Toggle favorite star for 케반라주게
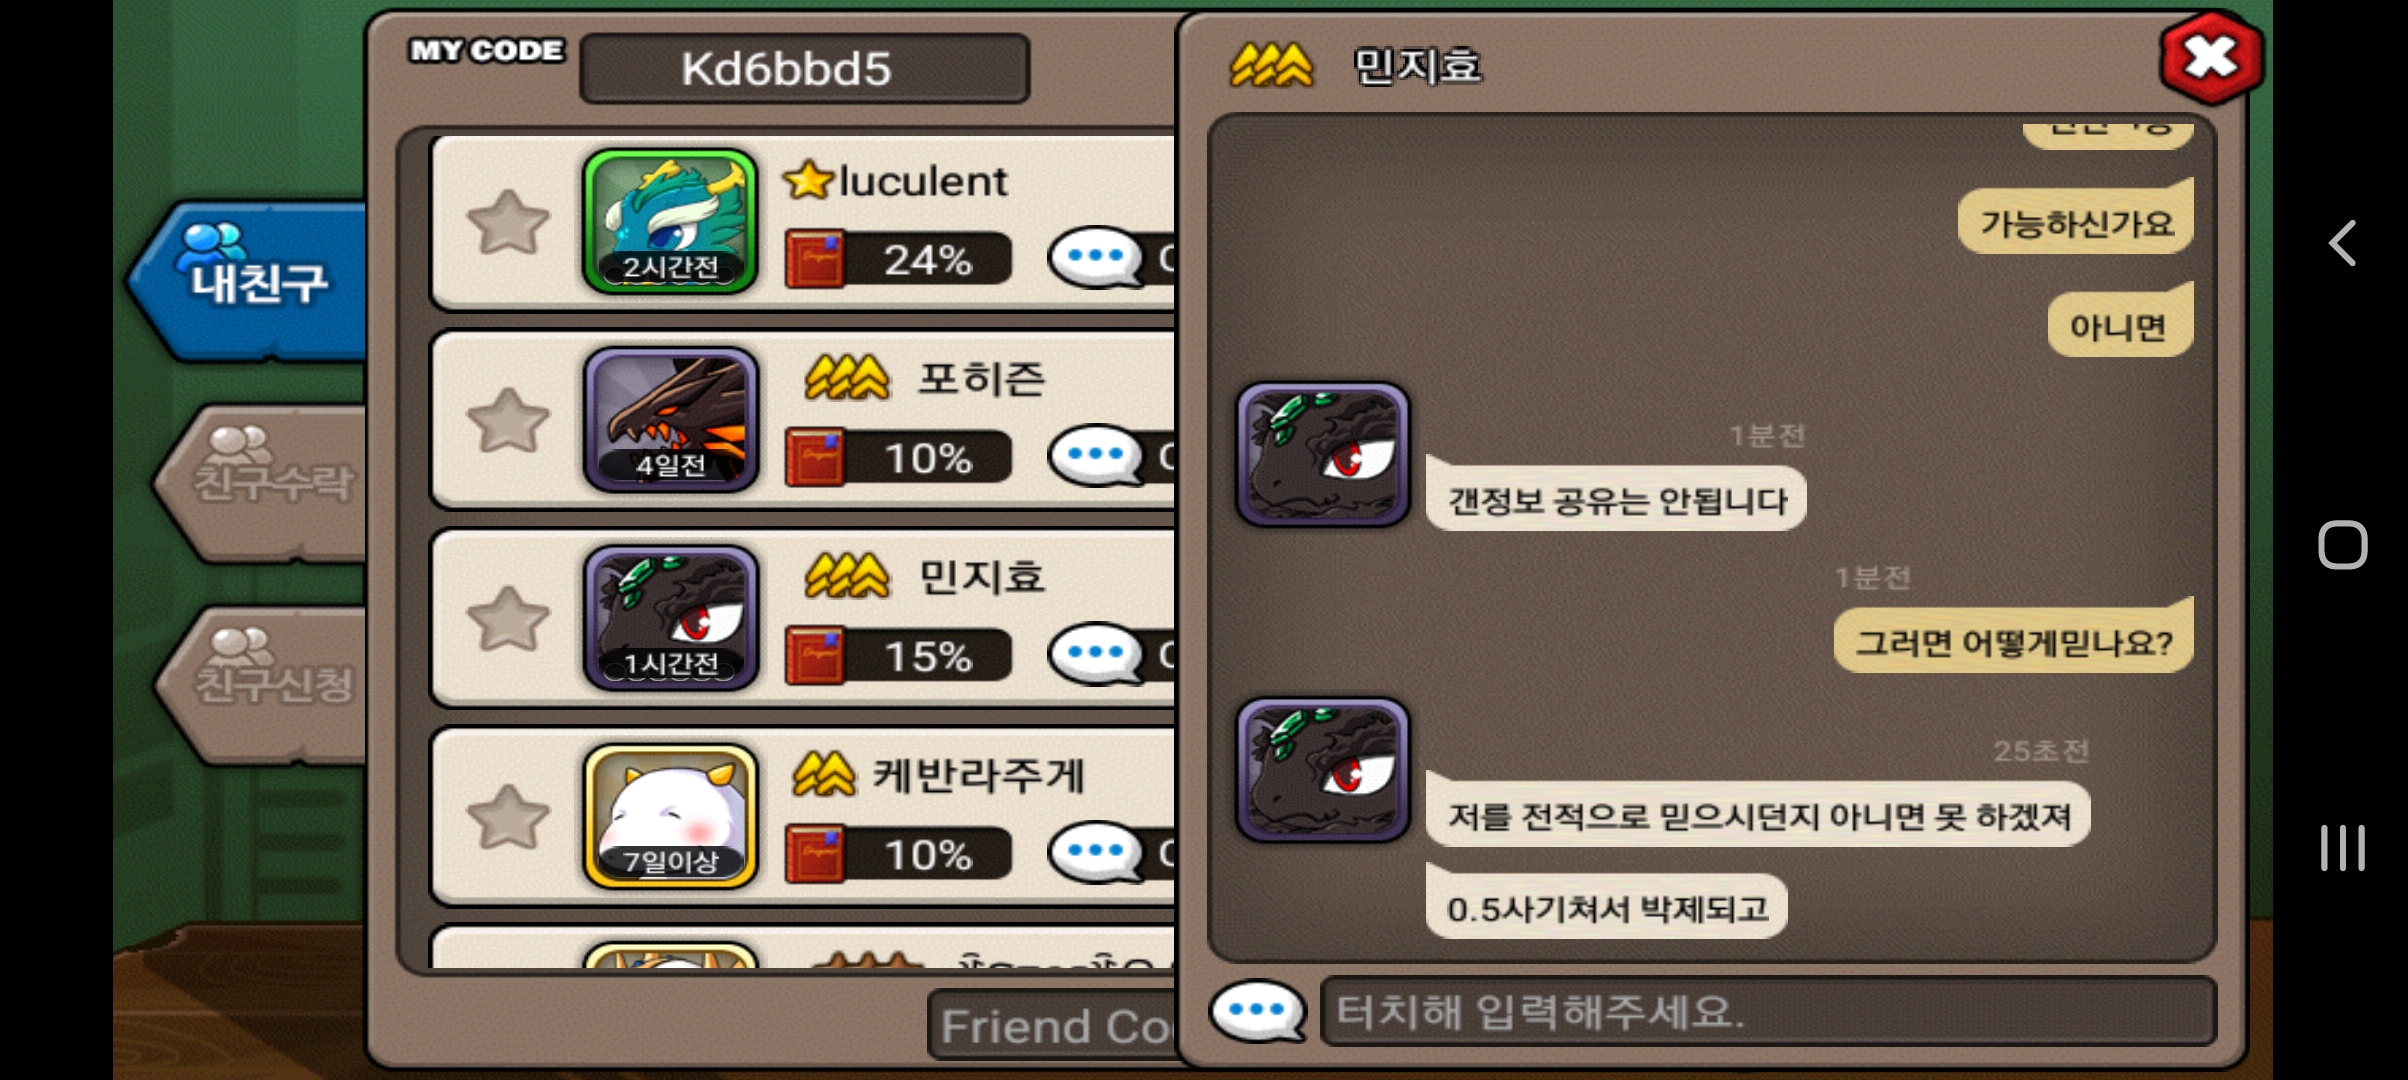2408x1080 pixels. [x=508, y=816]
